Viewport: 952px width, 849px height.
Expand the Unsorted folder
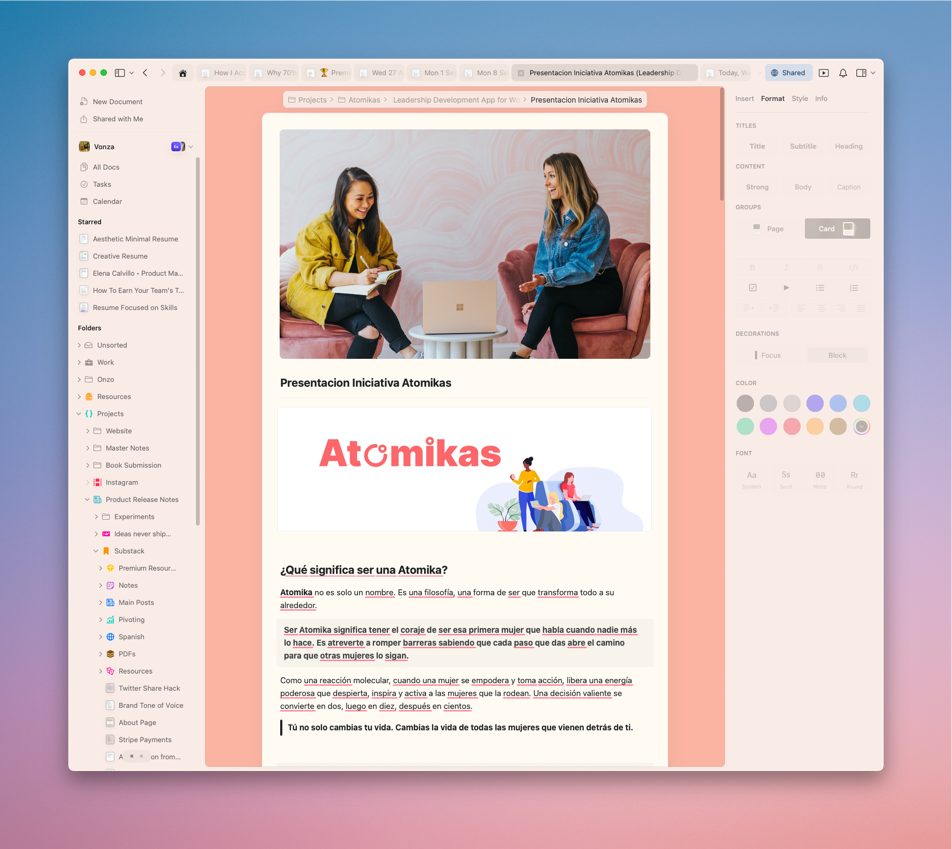[x=79, y=345]
